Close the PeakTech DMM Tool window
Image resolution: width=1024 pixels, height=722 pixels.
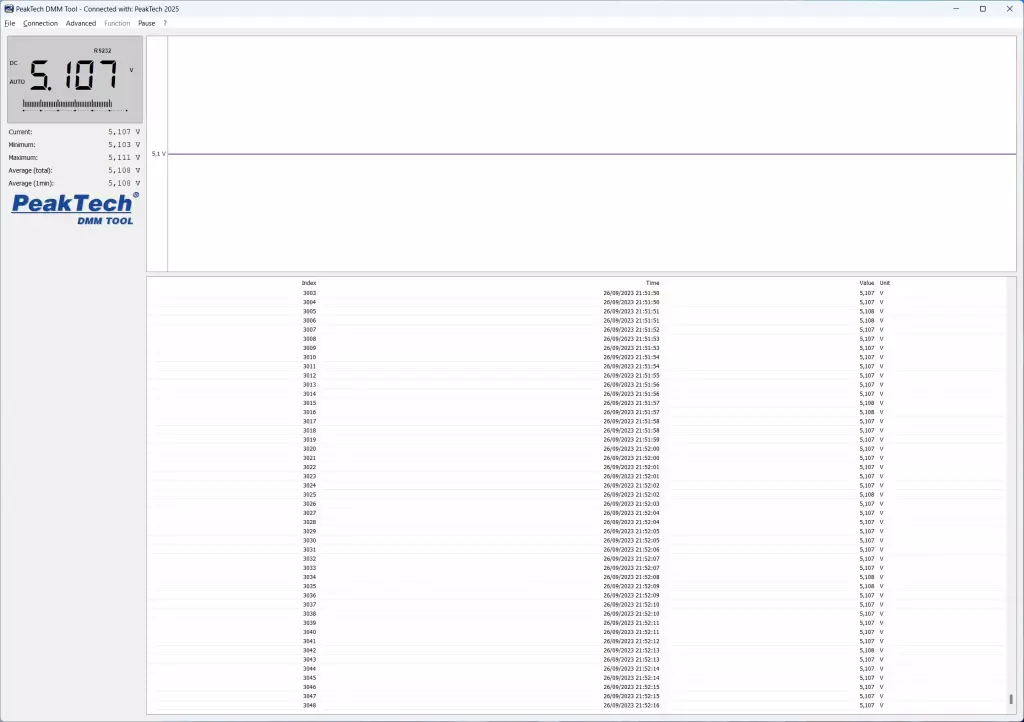click(x=1010, y=8)
